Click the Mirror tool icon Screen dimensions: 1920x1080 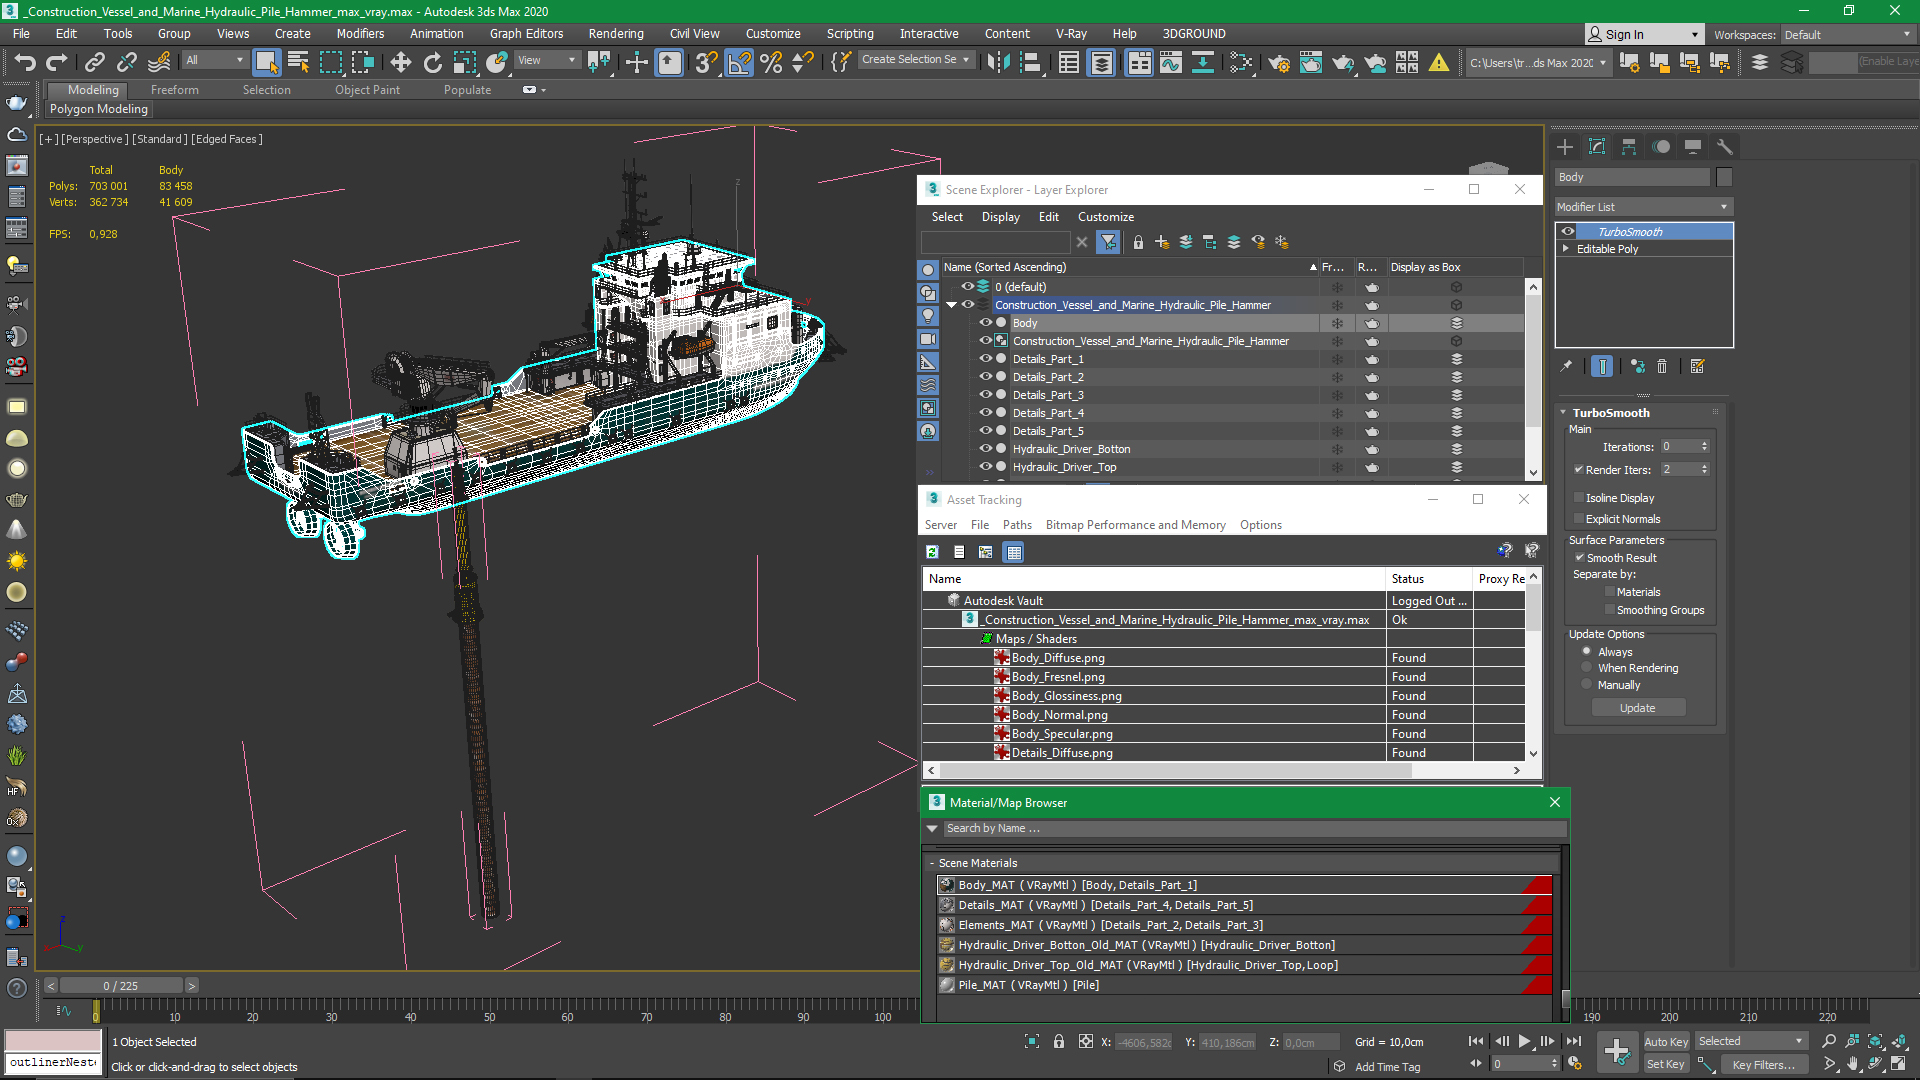998,62
